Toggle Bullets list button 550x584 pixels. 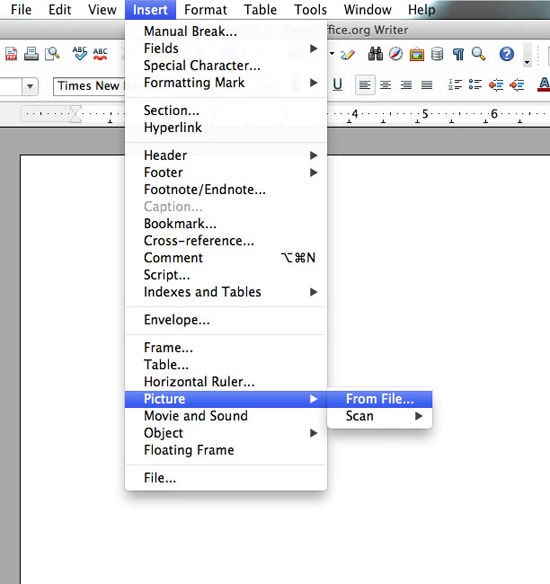(475, 85)
